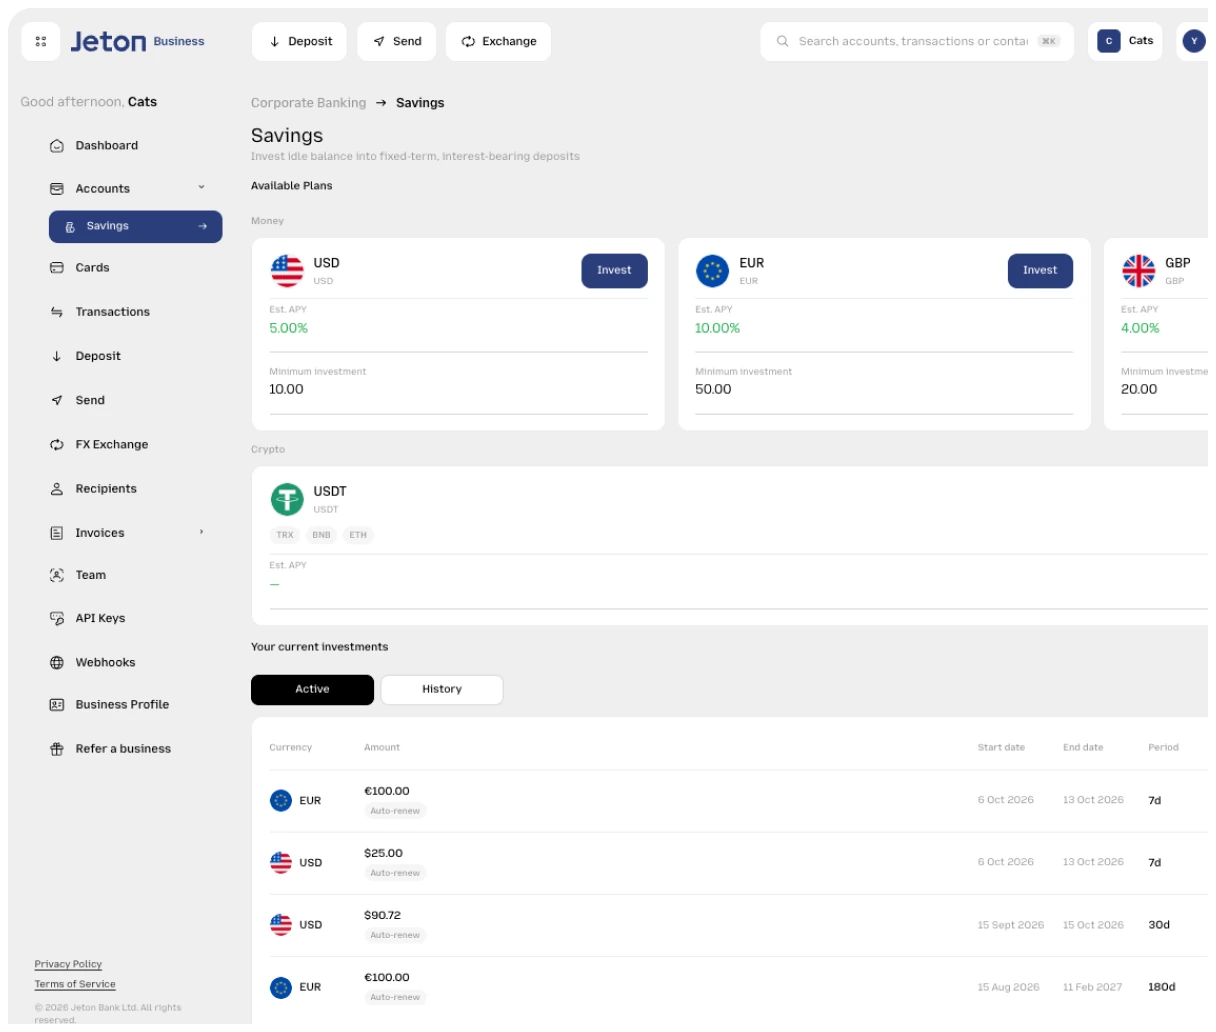This screenshot has width=1216, height=1032.
Task: Invest in the EUR savings plan
Action: click(x=1040, y=270)
